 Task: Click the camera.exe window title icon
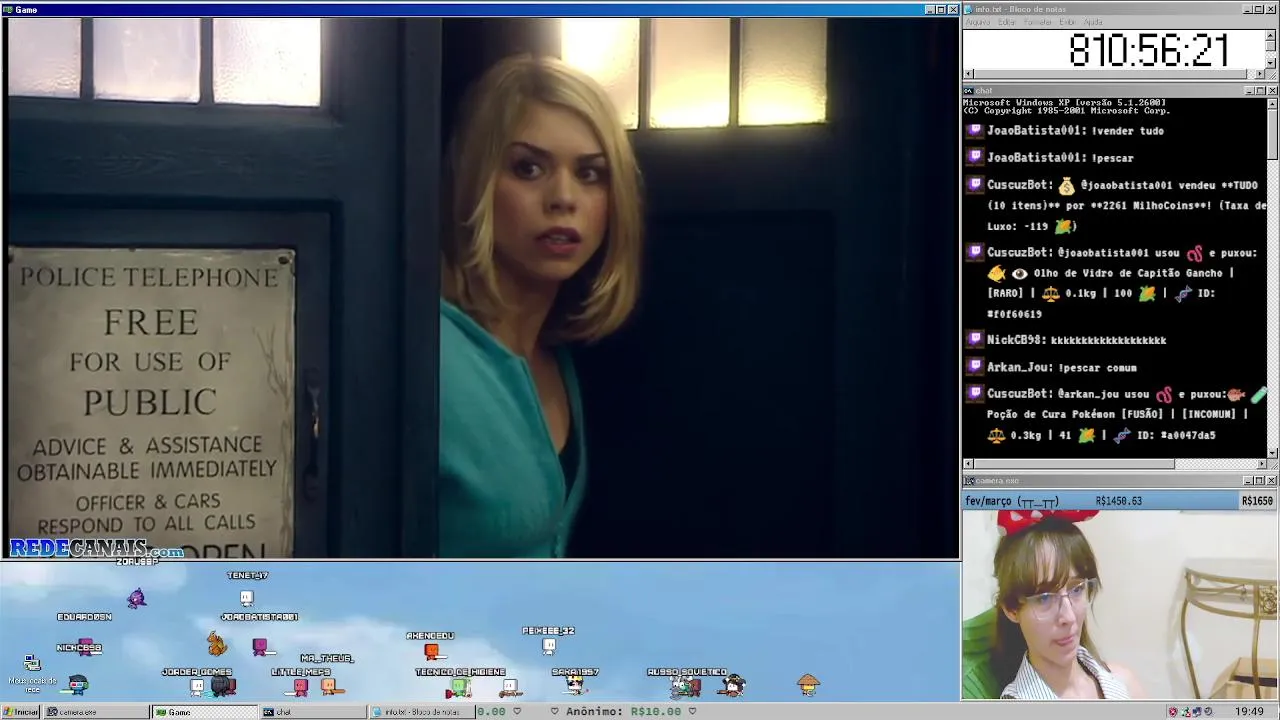coord(968,481)
